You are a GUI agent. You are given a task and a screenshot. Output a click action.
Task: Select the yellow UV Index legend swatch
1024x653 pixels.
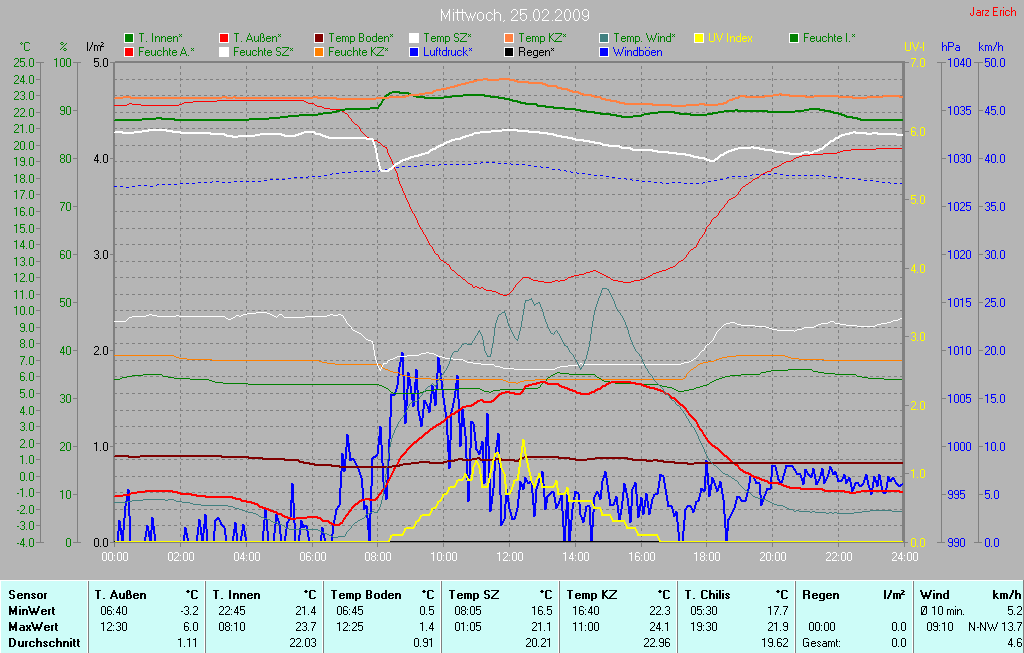pyautogui.click(x=699, y=38)
